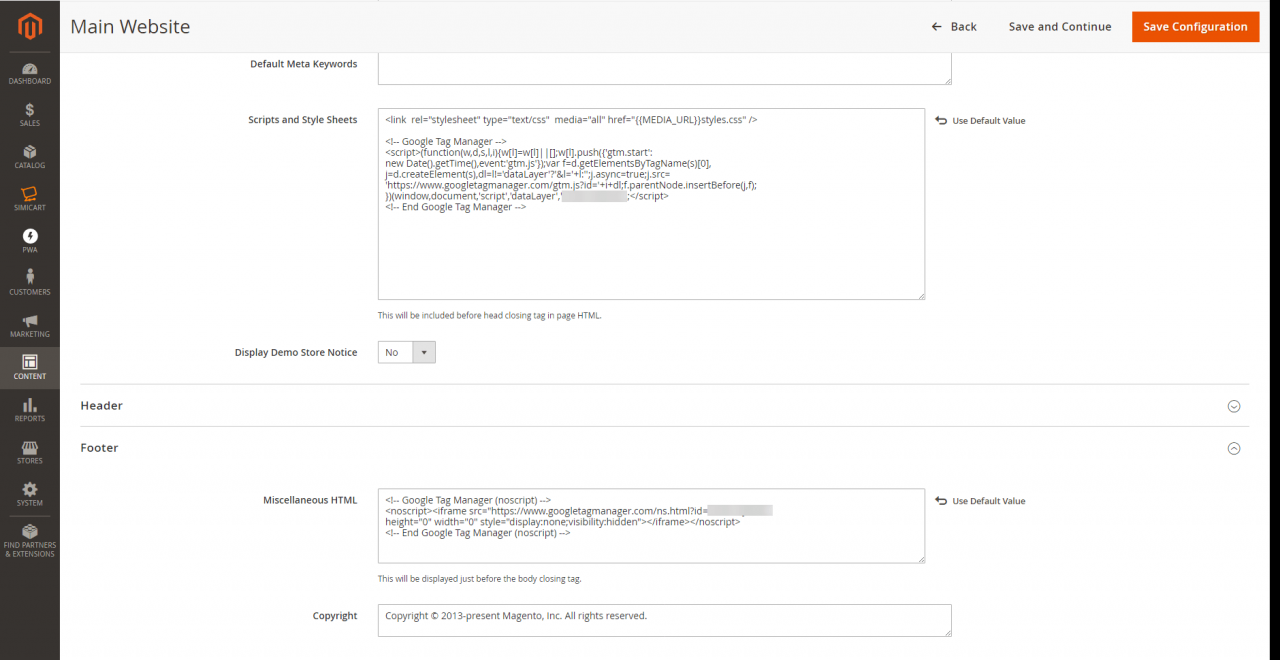Select the Customers sidebar icon
Viewport: 1280px width, 660px height.
[29, 283]
